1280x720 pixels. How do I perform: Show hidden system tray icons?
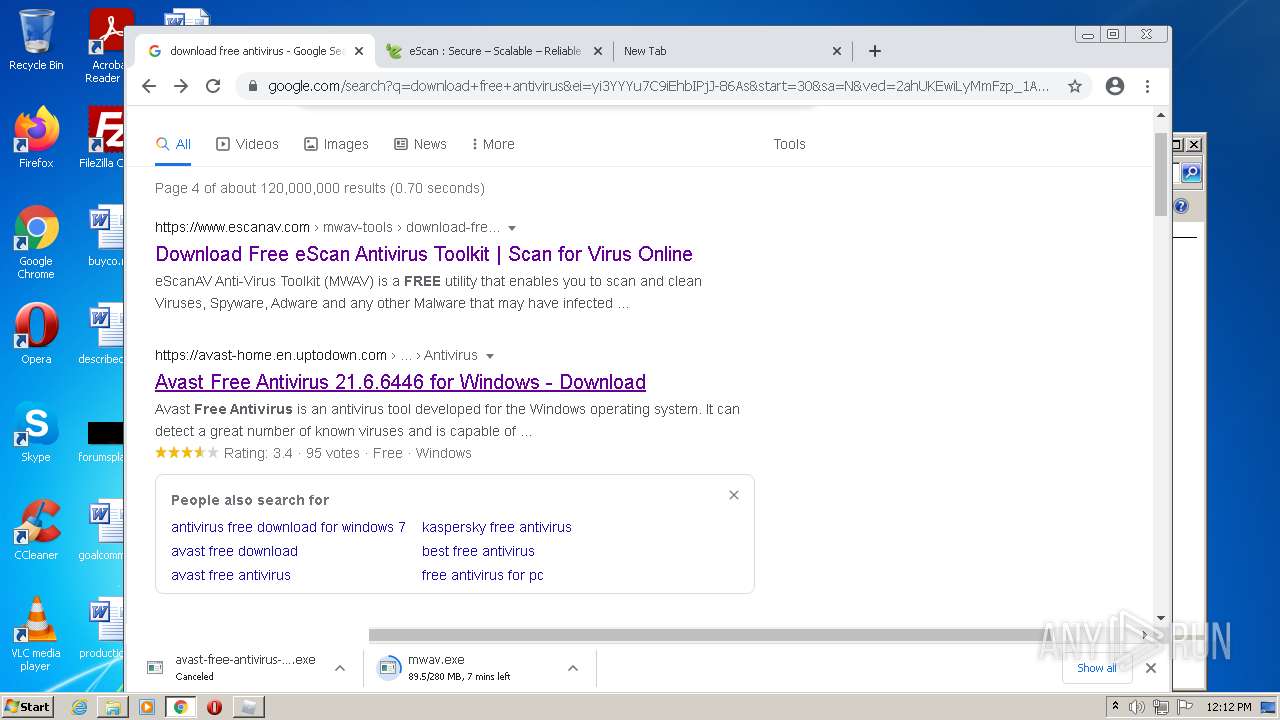(1117, 707)
